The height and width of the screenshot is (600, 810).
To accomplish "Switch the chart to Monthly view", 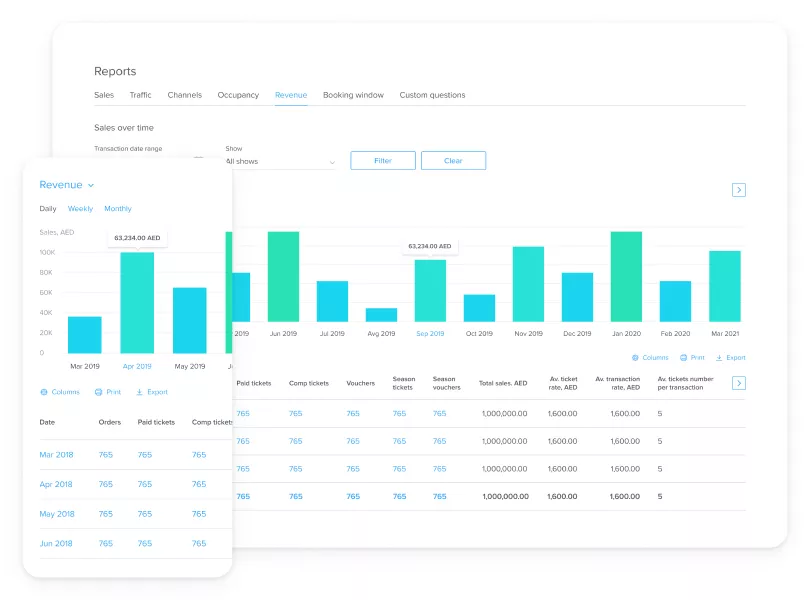I will tap(118, 209).
